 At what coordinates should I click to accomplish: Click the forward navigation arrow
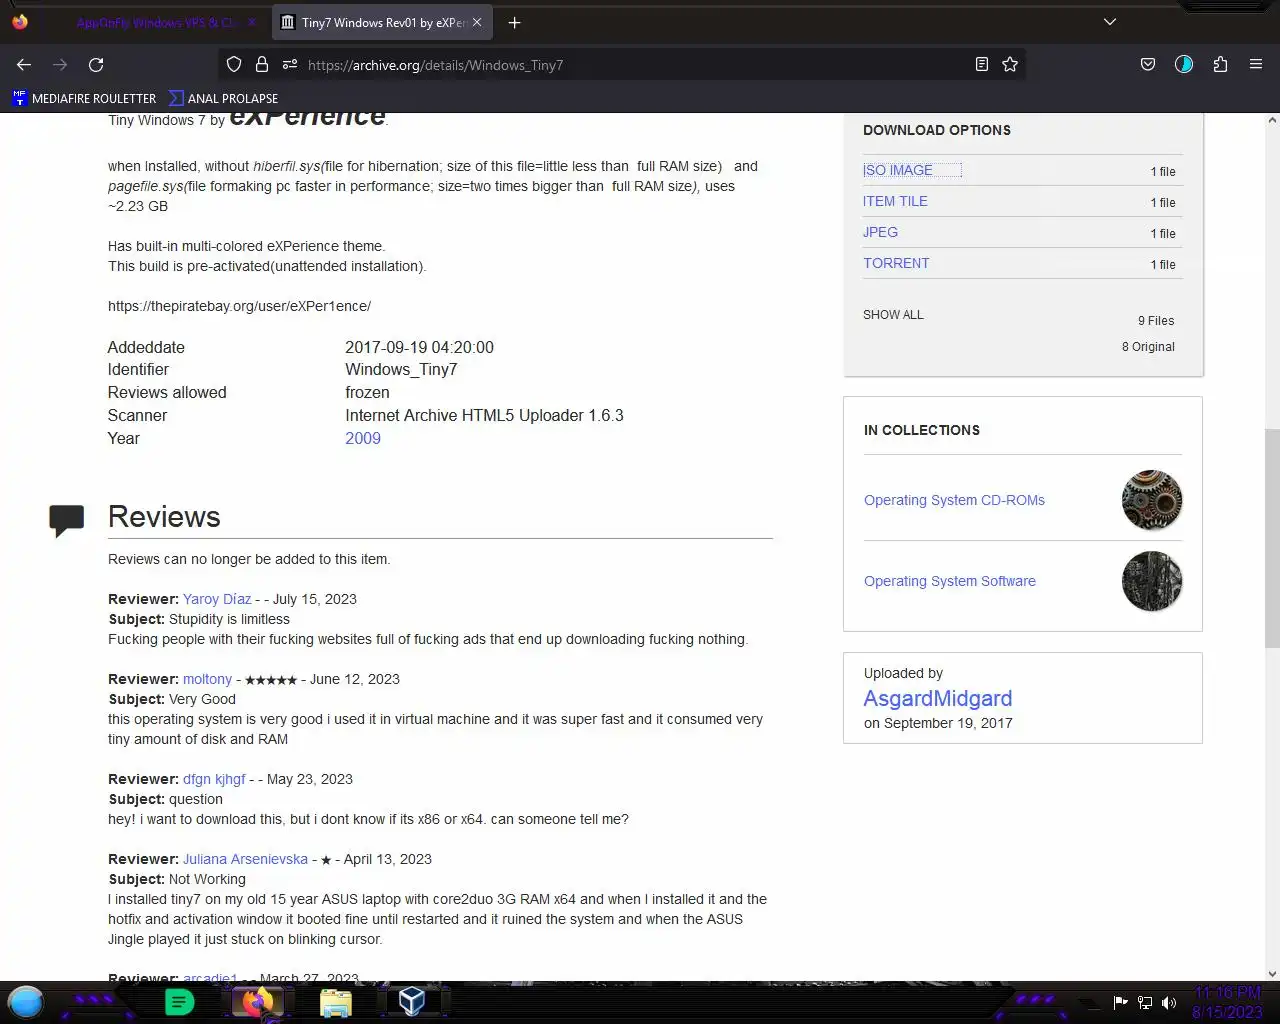(x=60, y=65)
